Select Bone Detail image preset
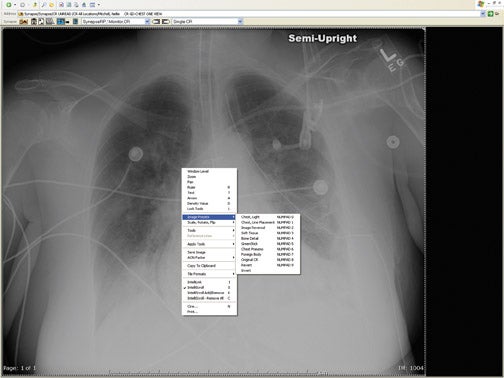Viewport: 504px width, 378px height. click(x=268, y=238)
